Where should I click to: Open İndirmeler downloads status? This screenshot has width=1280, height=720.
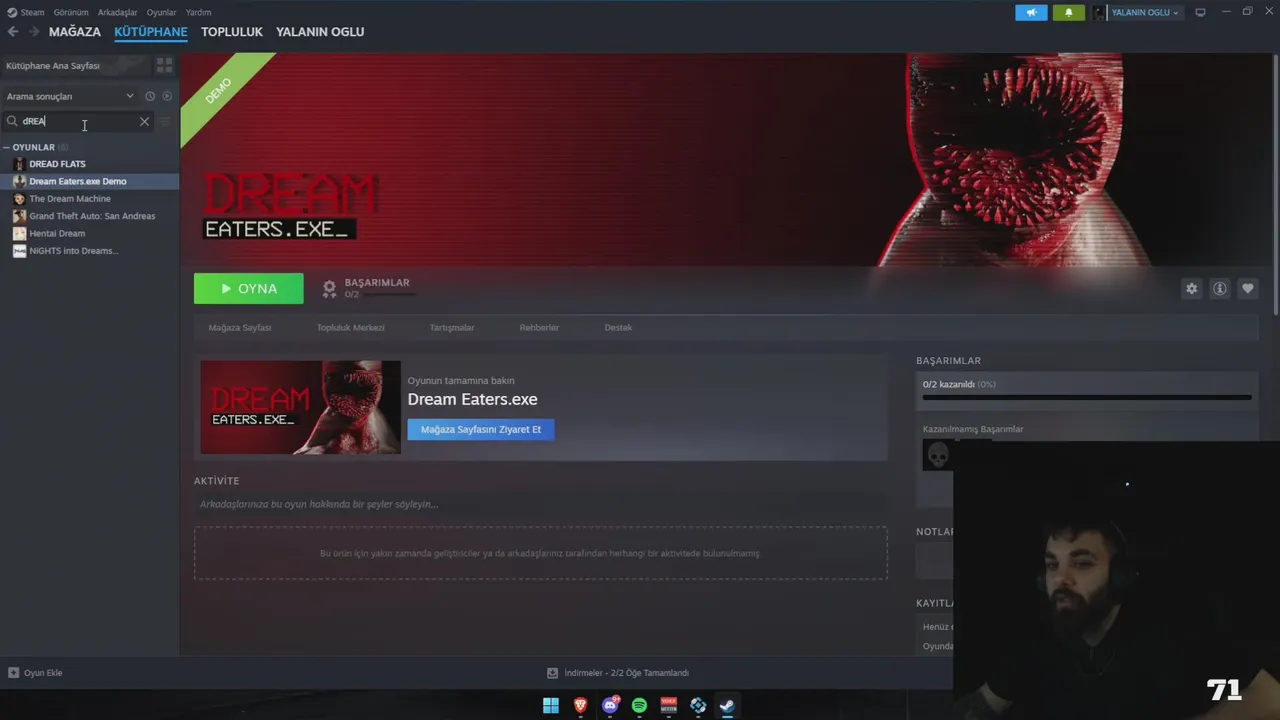[618, 673]
